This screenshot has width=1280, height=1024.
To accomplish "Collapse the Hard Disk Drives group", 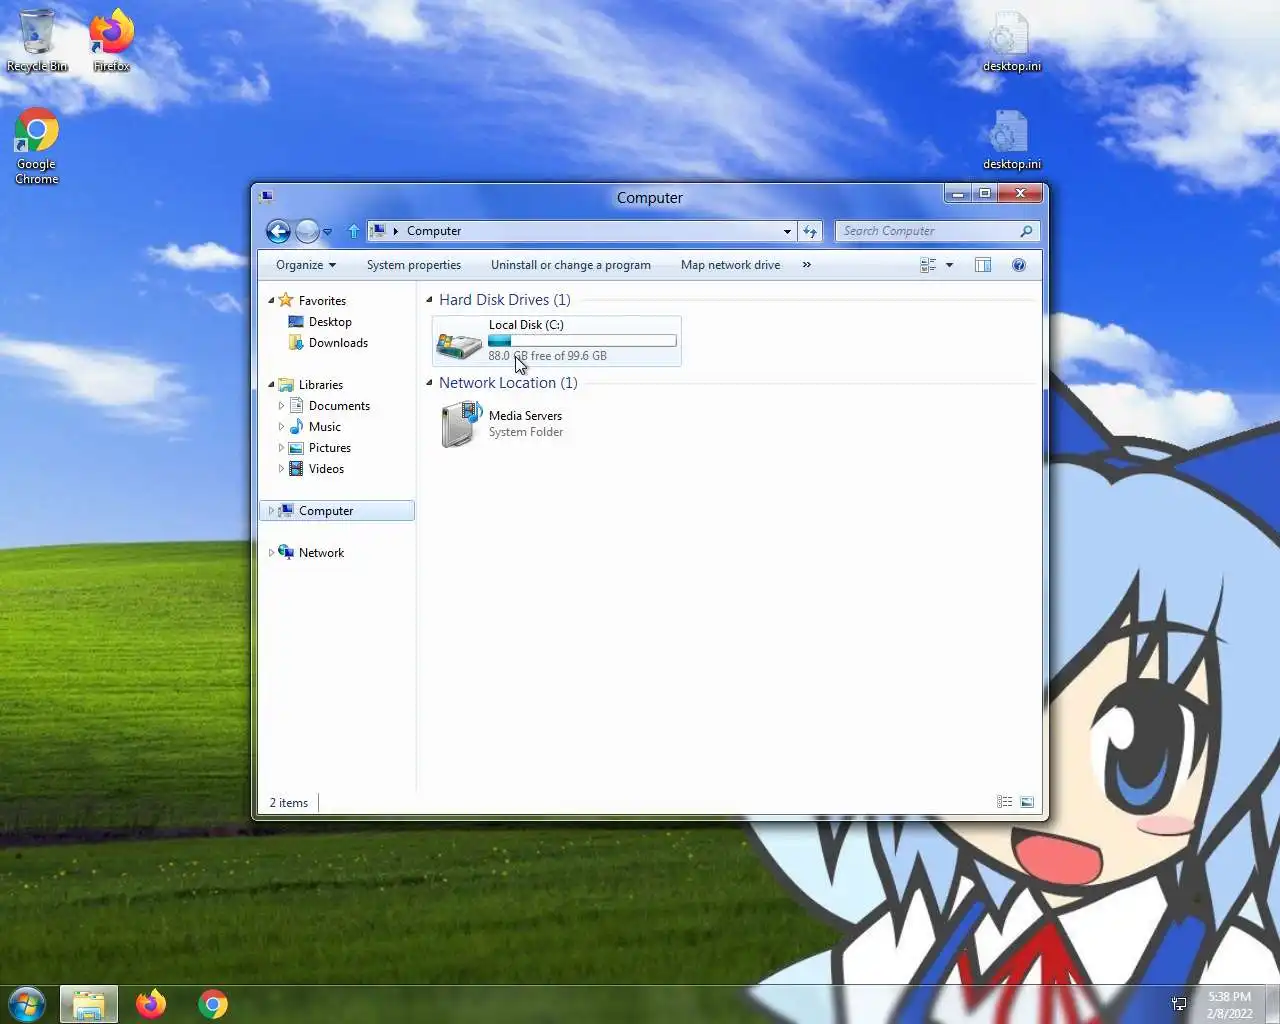I will coord(429,300).
